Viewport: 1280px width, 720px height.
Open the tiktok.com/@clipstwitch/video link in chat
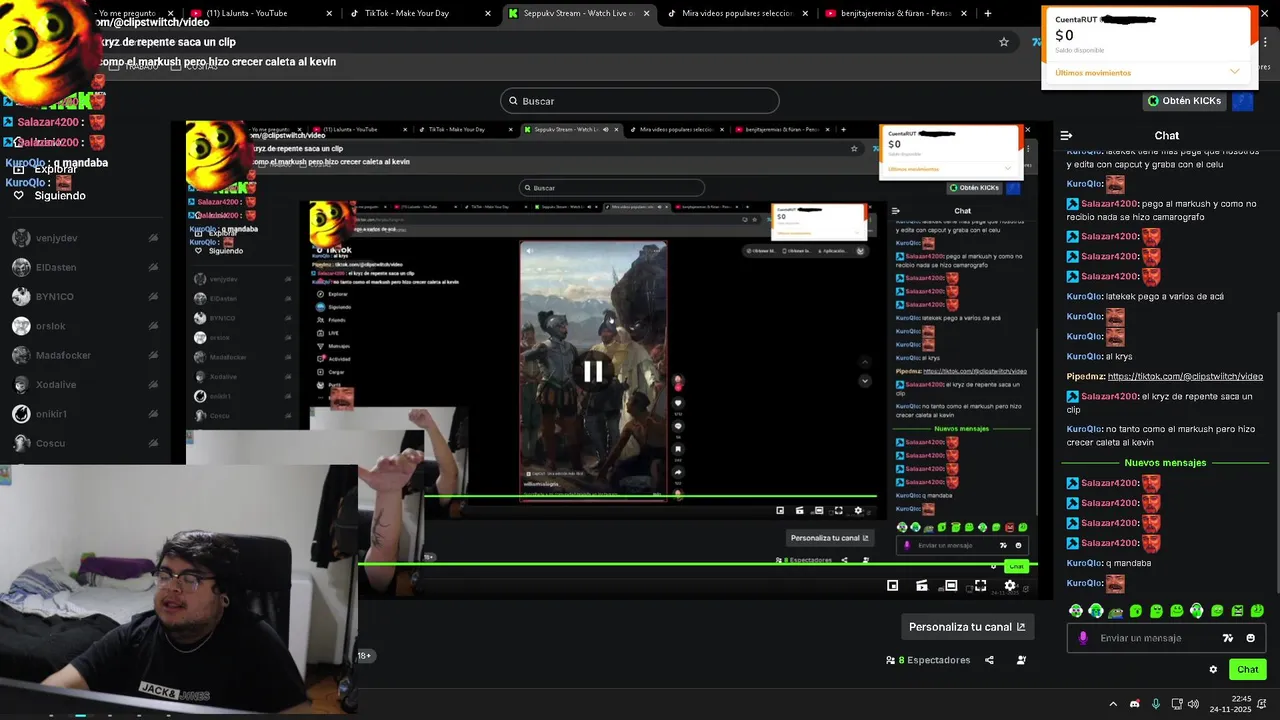tap(1185, 376)
